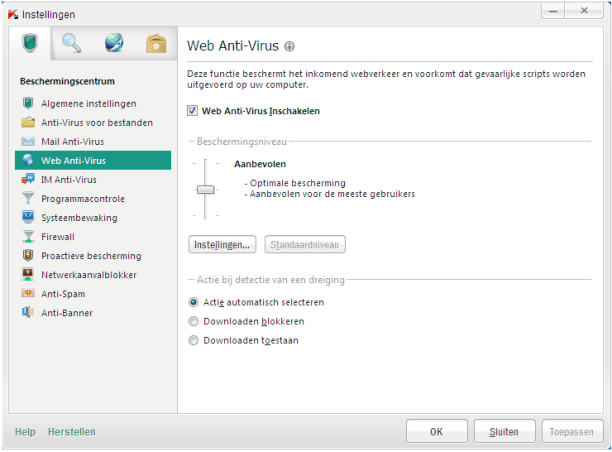Open the Scan tab with magnifier icon

(x=71, y=43)
